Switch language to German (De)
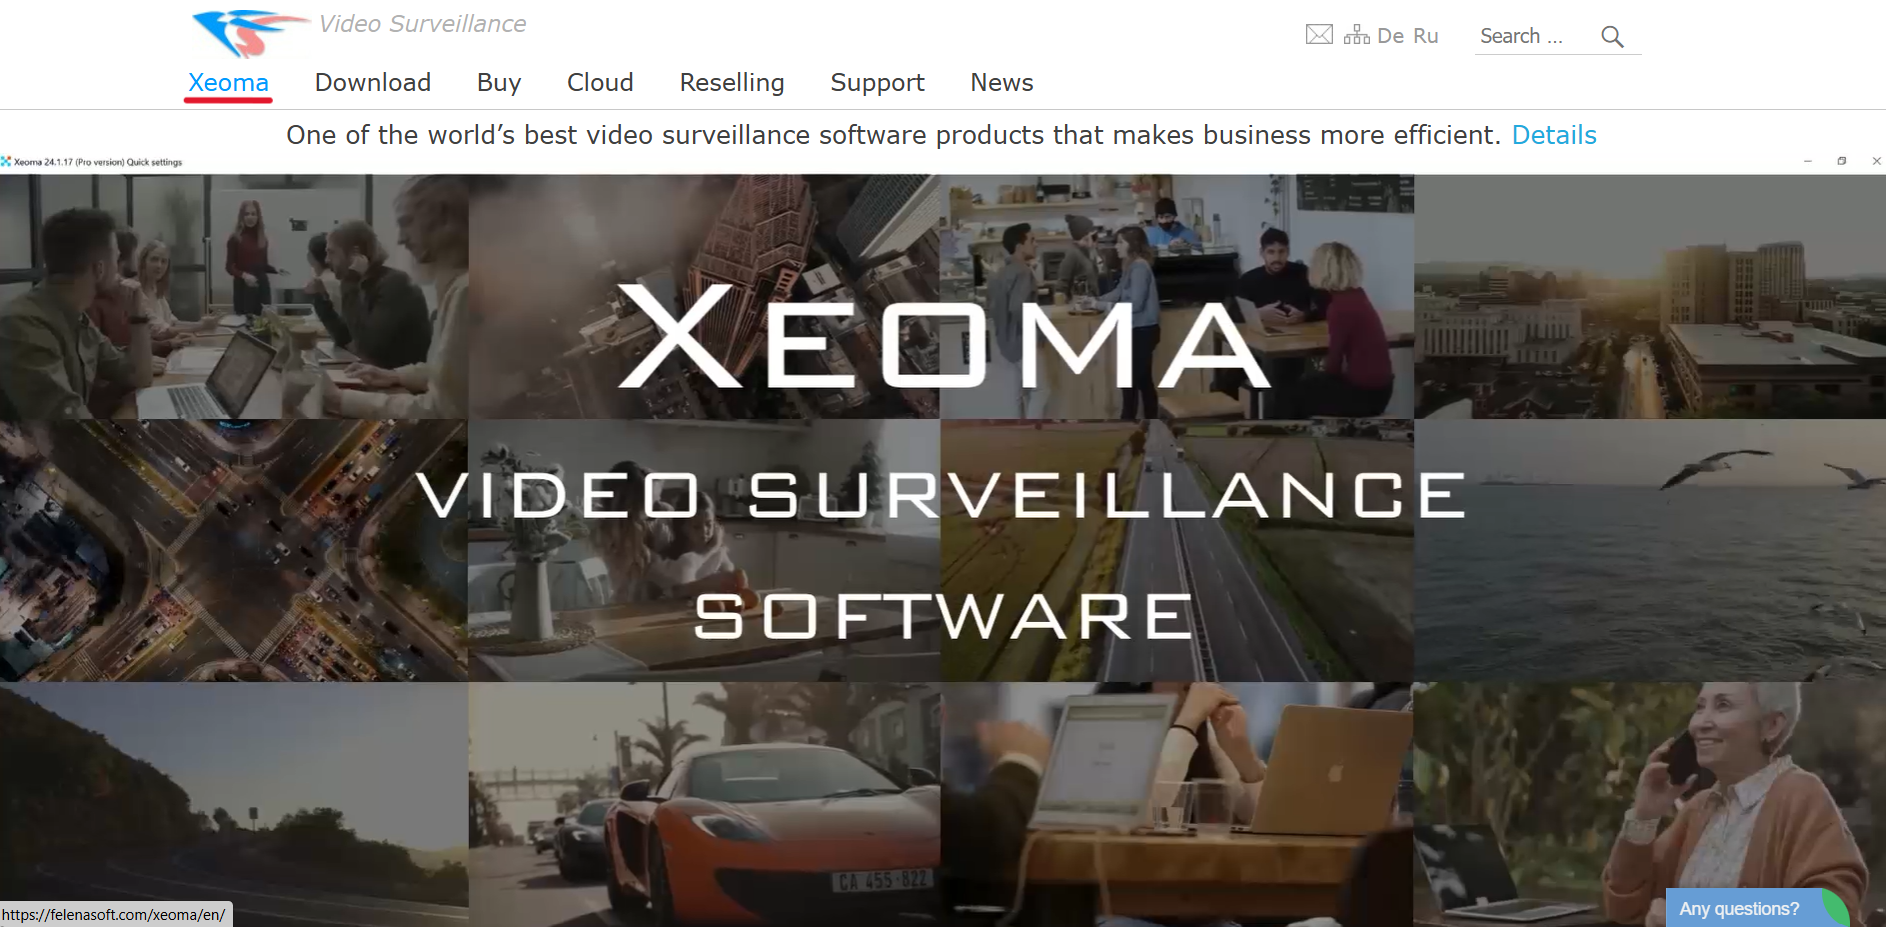 (x=1390, y=36)
